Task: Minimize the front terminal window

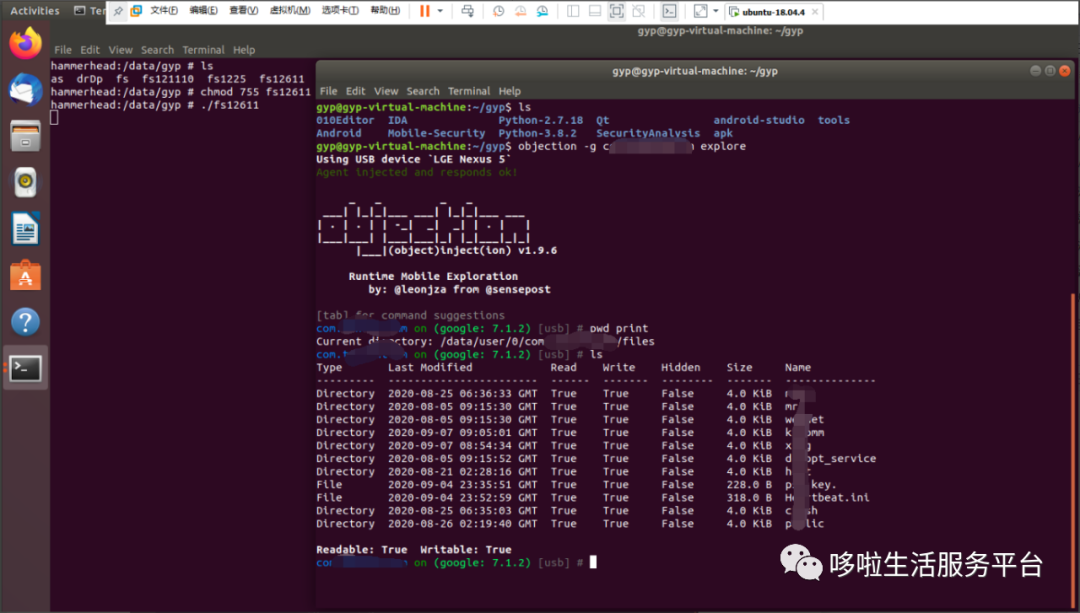Action: tap(1035, 71)
